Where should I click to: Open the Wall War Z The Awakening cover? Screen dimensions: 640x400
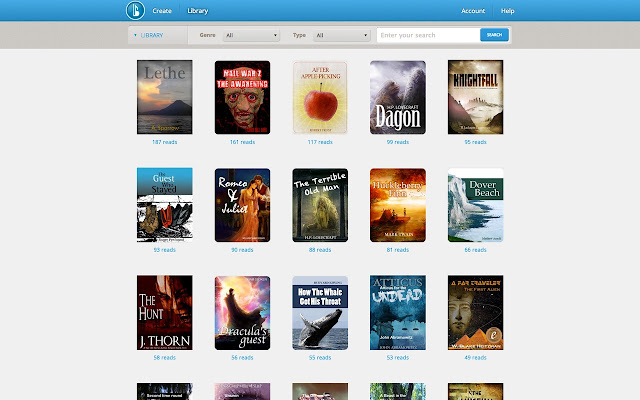point(242,97)
